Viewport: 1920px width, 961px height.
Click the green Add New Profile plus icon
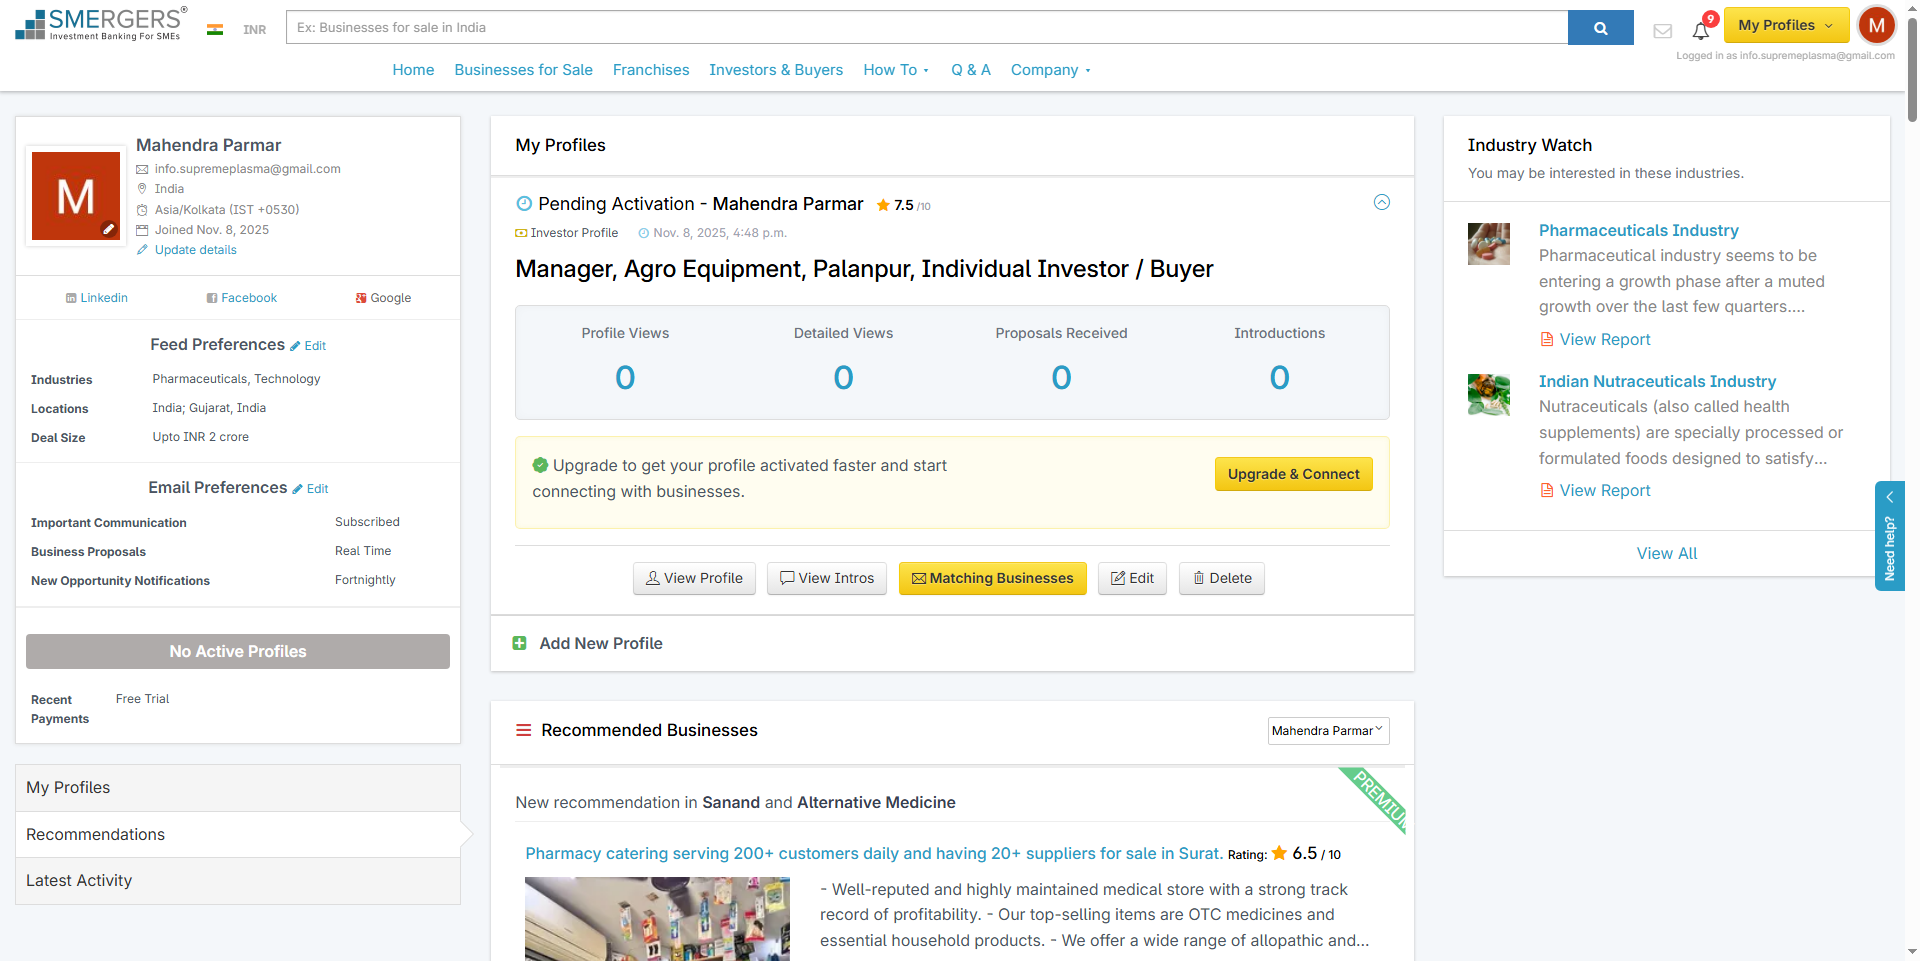520,643
